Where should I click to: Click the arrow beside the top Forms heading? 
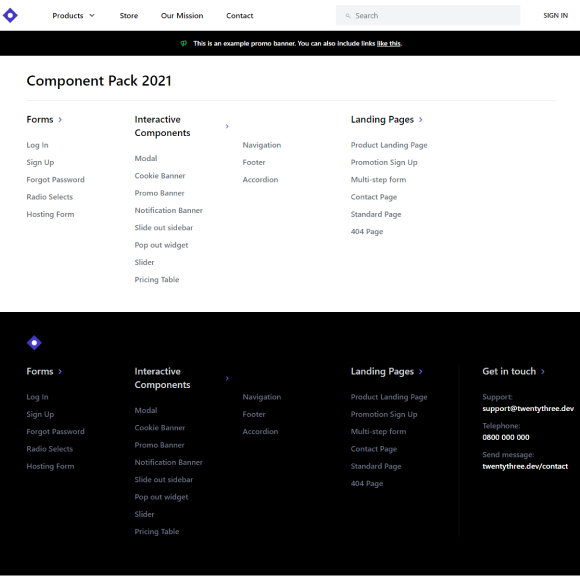pos(60,119)
